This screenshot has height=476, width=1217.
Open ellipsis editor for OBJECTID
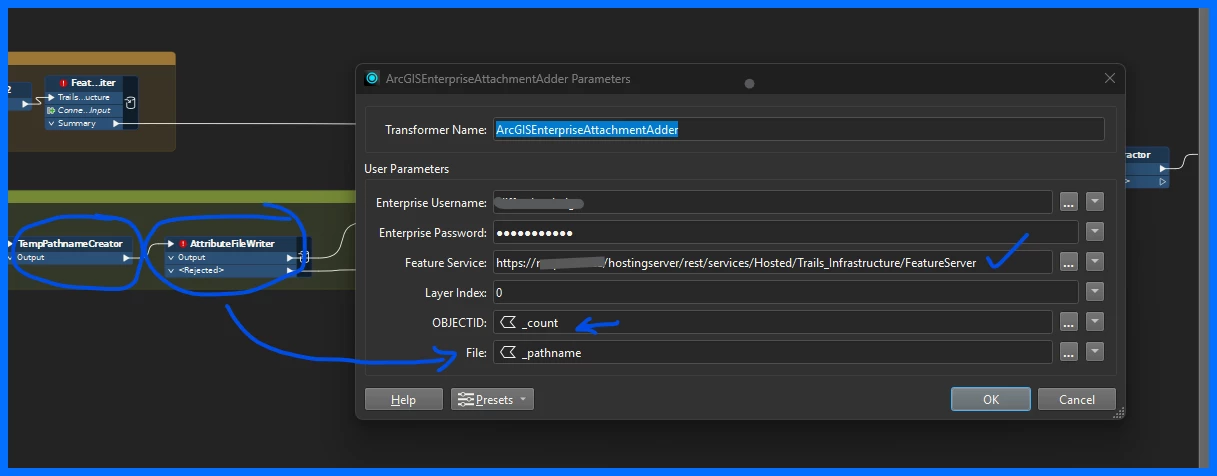(x=1069, y=322)
